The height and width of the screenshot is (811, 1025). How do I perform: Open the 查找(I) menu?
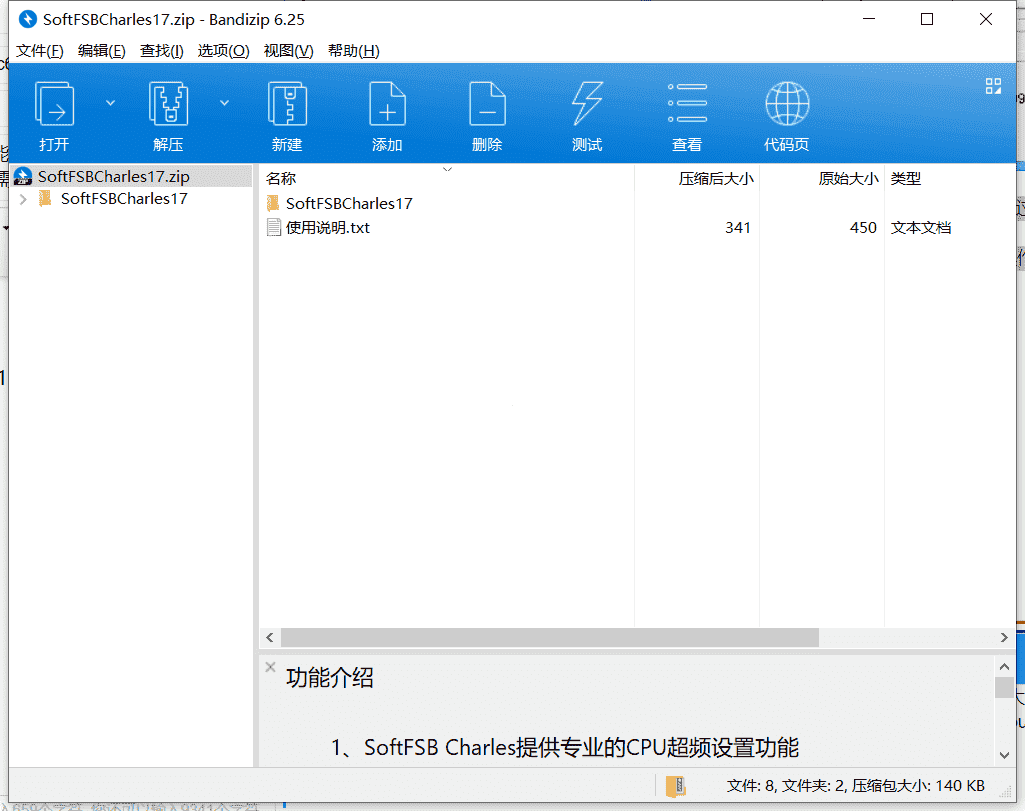coord(161,51)
